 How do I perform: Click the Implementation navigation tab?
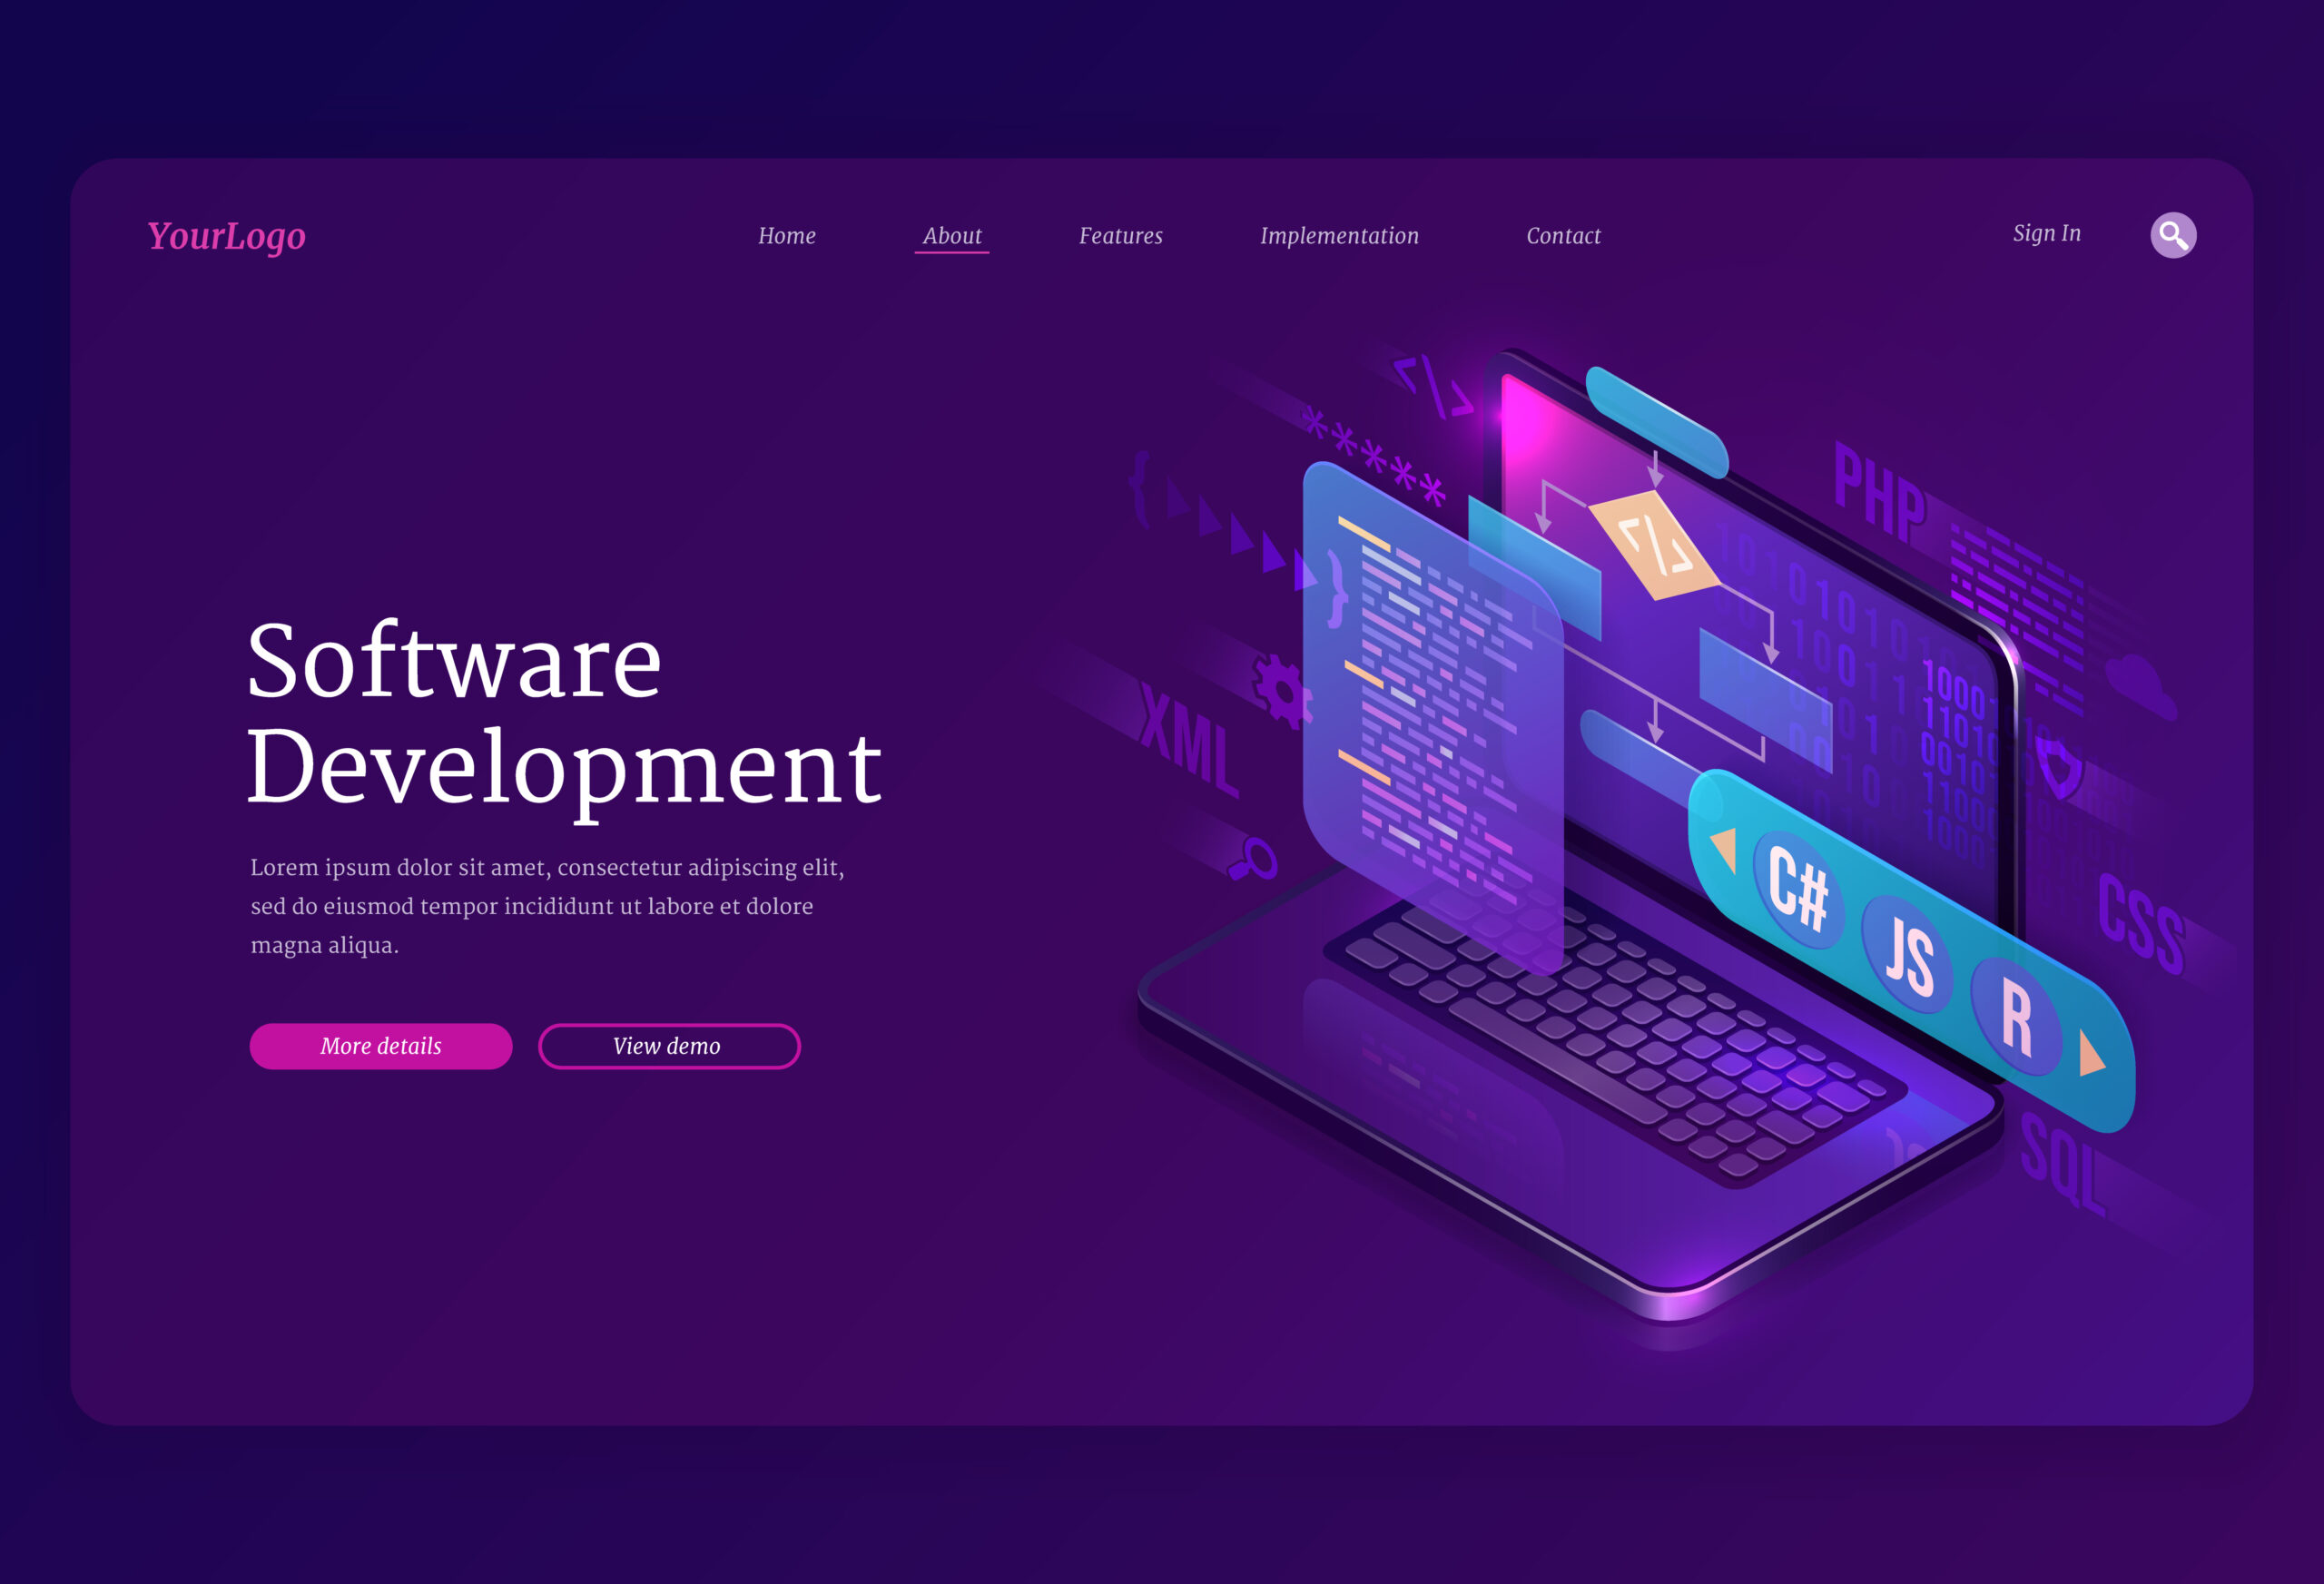tap(1339, 235)
